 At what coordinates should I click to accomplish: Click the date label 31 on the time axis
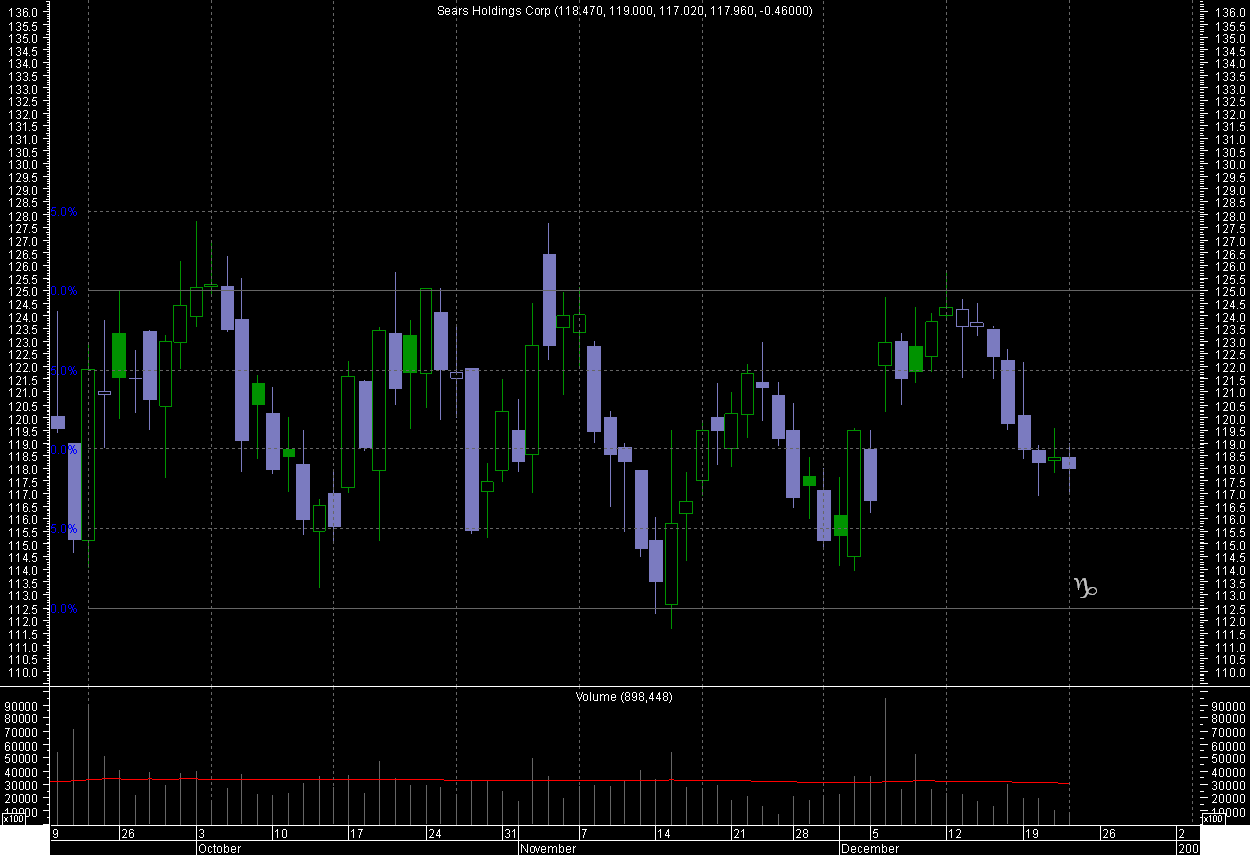(510, 833)
